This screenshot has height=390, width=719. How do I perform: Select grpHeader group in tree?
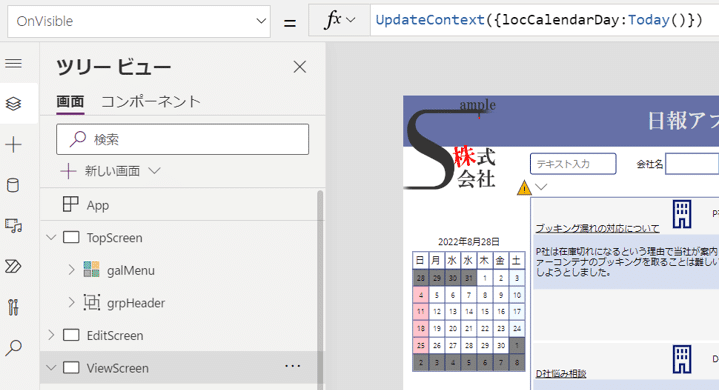point(136,303)
